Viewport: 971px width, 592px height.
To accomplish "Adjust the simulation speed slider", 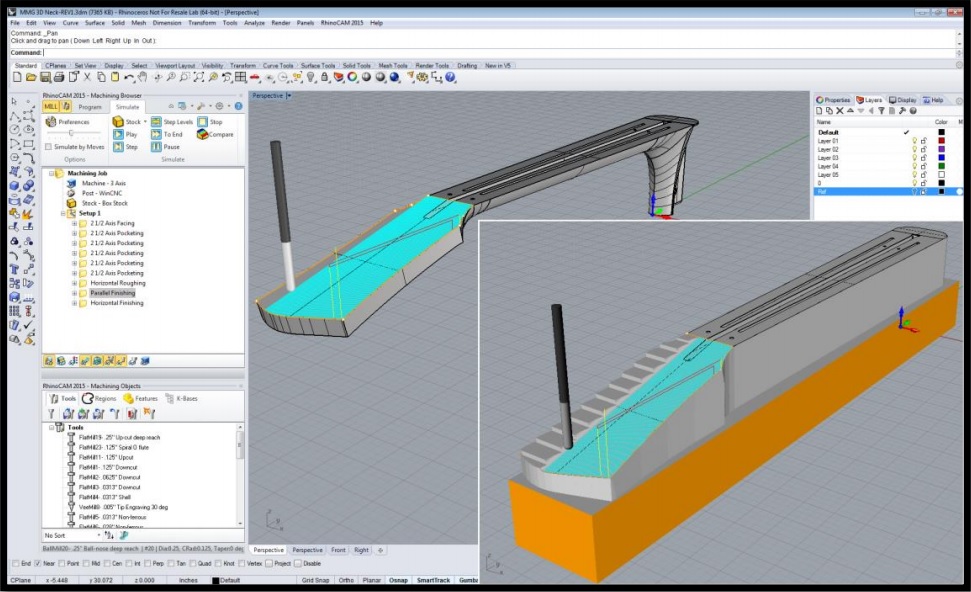I will click(x=71, y=133).
